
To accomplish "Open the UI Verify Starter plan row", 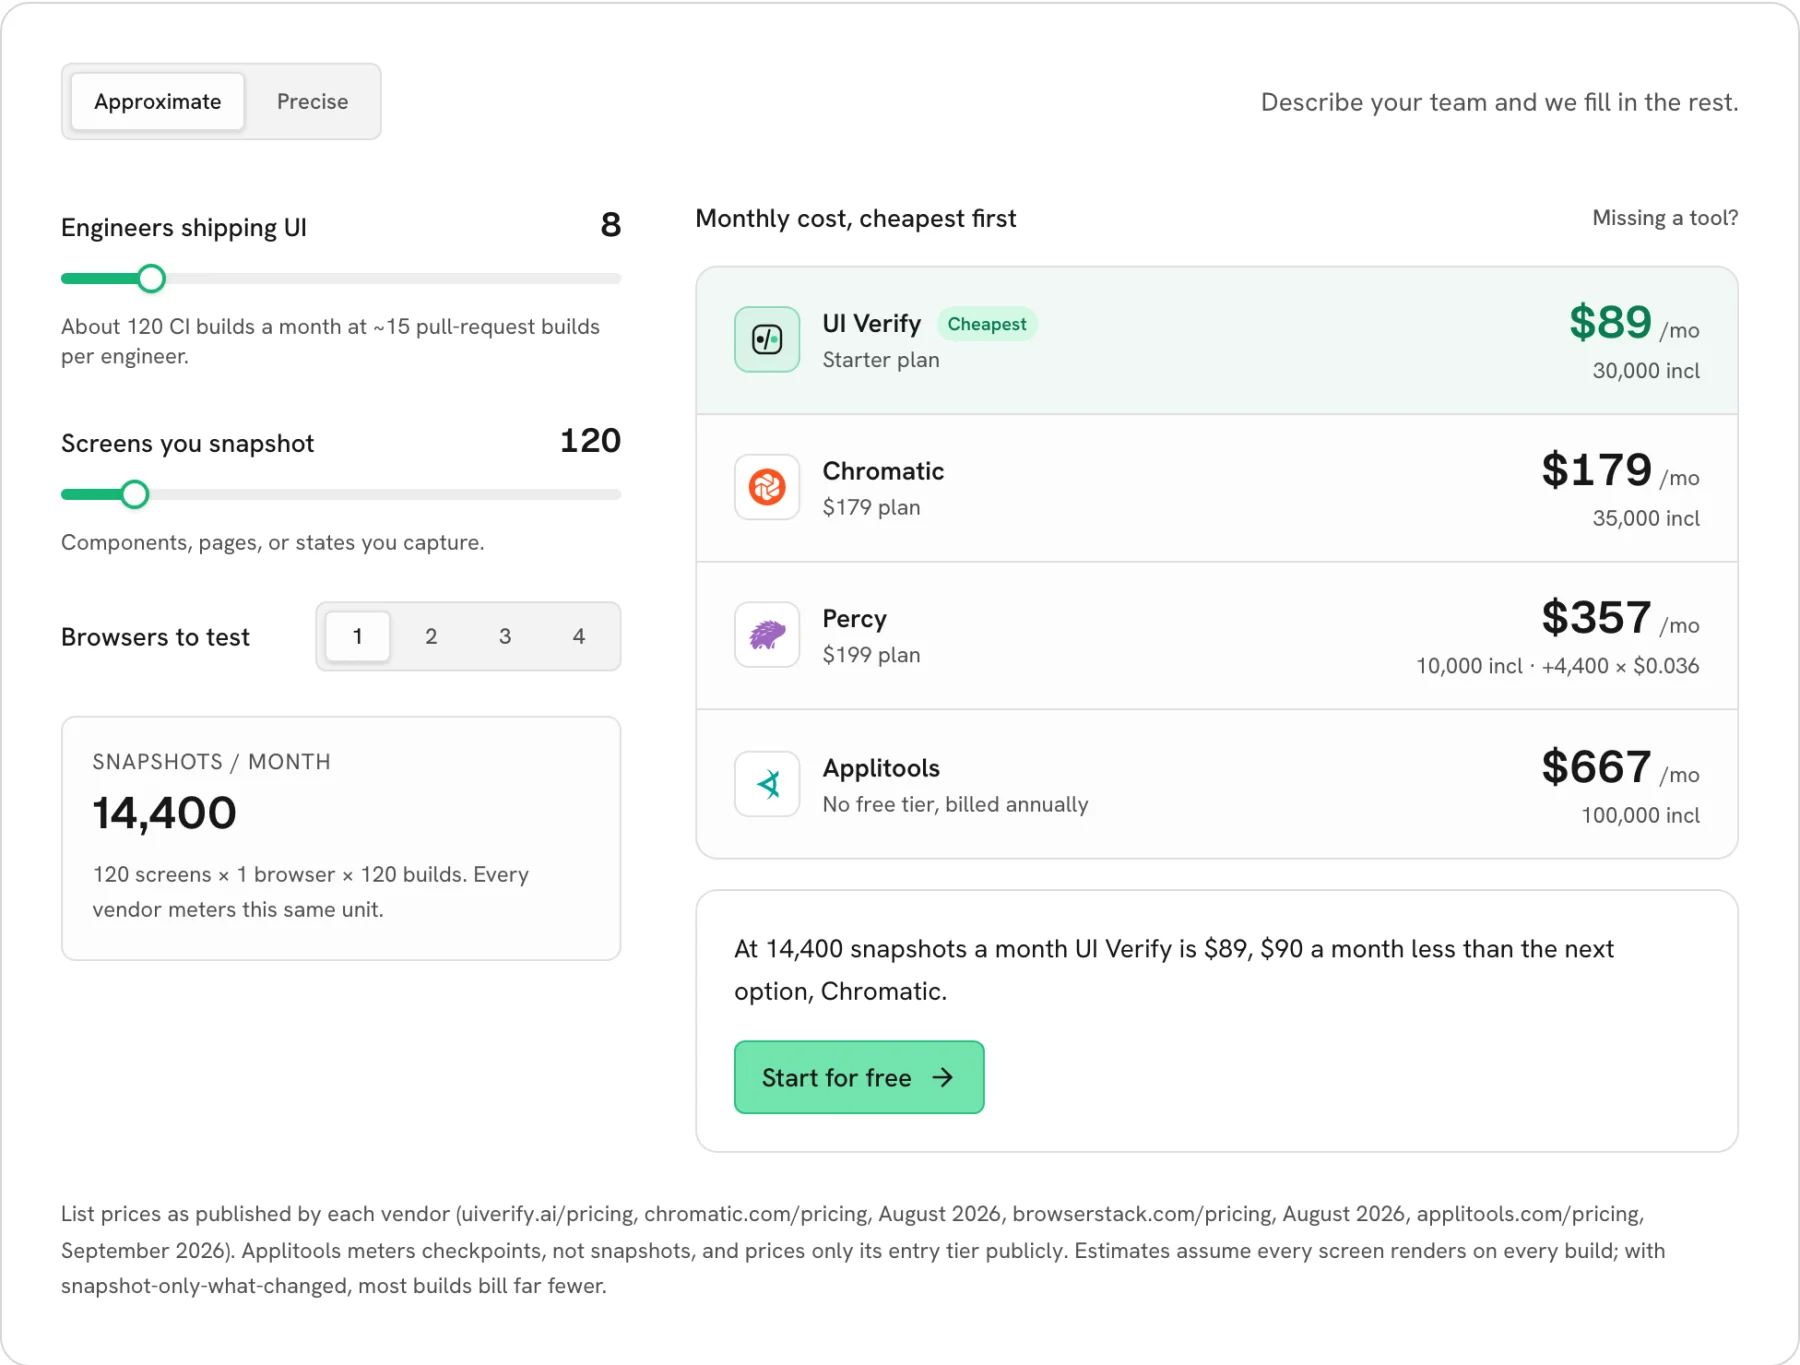I will click(1217, 341).
